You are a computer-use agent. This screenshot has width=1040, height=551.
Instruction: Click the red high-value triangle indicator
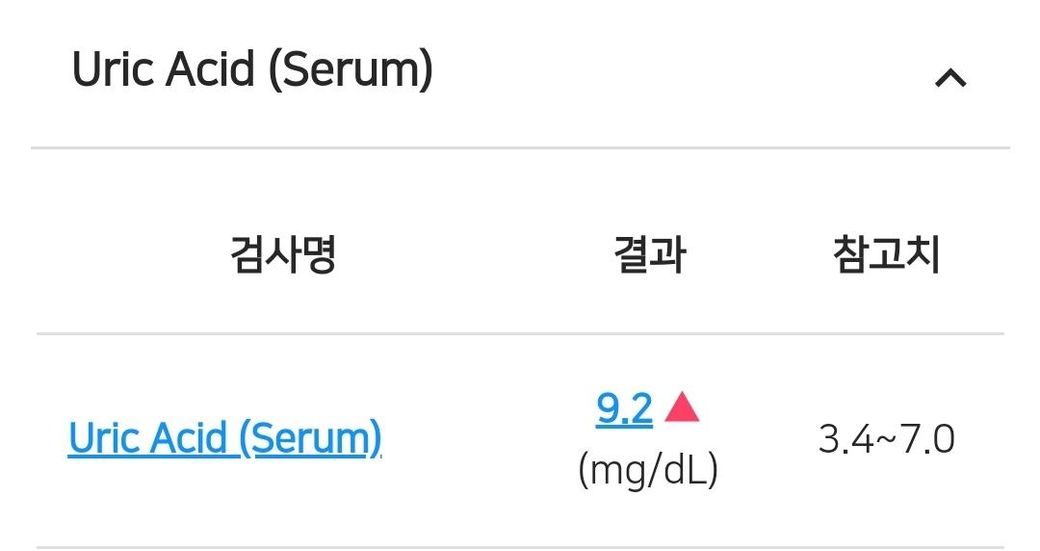[x=682, y=407]
